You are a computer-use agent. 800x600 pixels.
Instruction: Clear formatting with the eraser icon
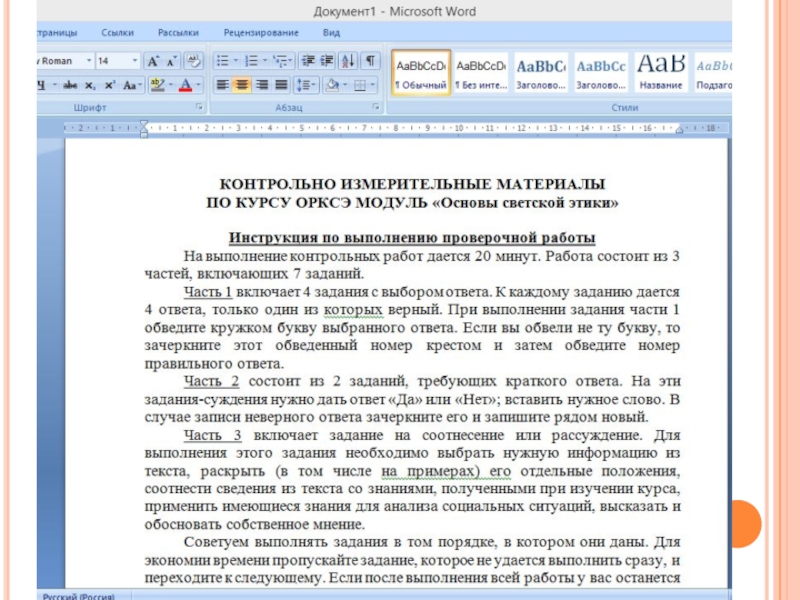[x=193, y=61]
